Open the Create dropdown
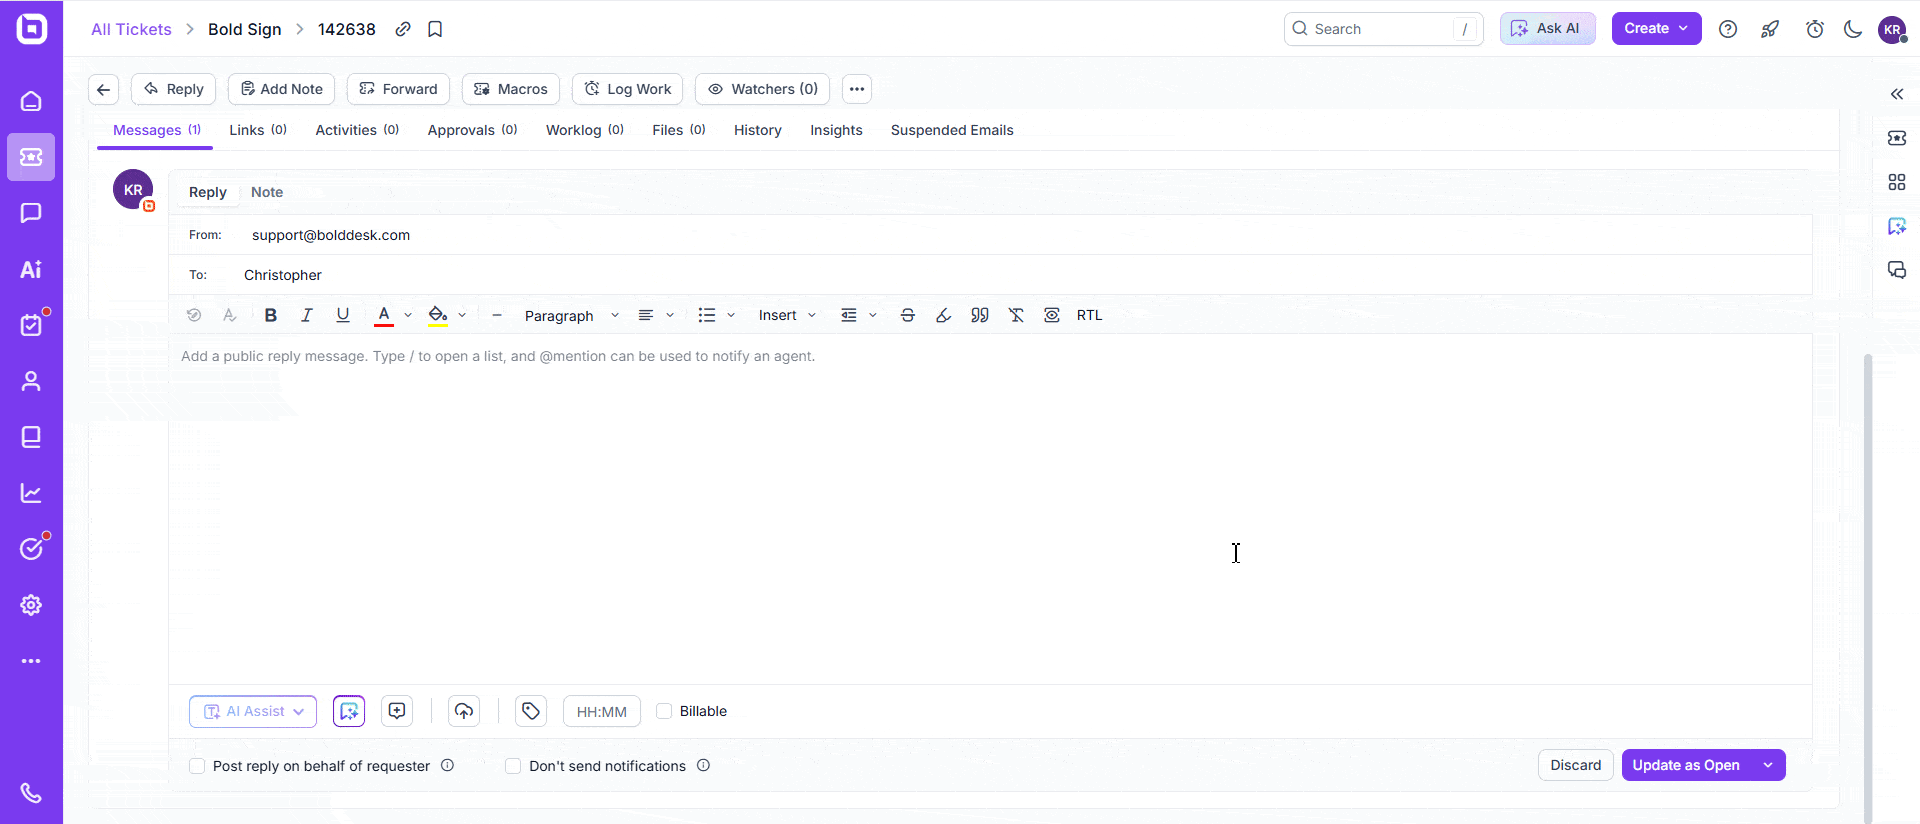The height and width of the screenshot is (824, 1920). click(x=1656, y=29)
